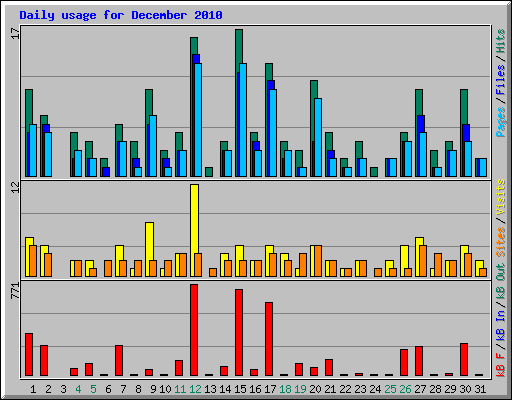
Task: Click green day label 5
Action: pos(93,389)
